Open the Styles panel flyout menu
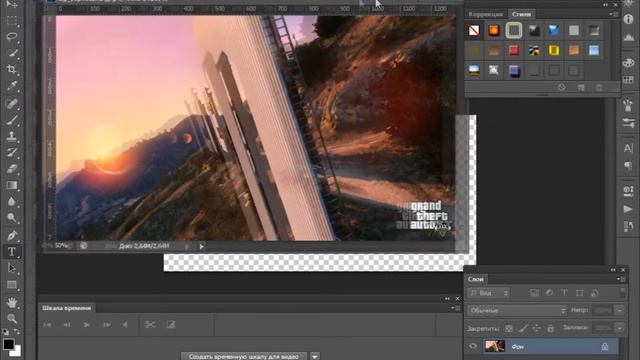Image resolution: width=640 pixels, height=360 pixels. coord(613,14)
